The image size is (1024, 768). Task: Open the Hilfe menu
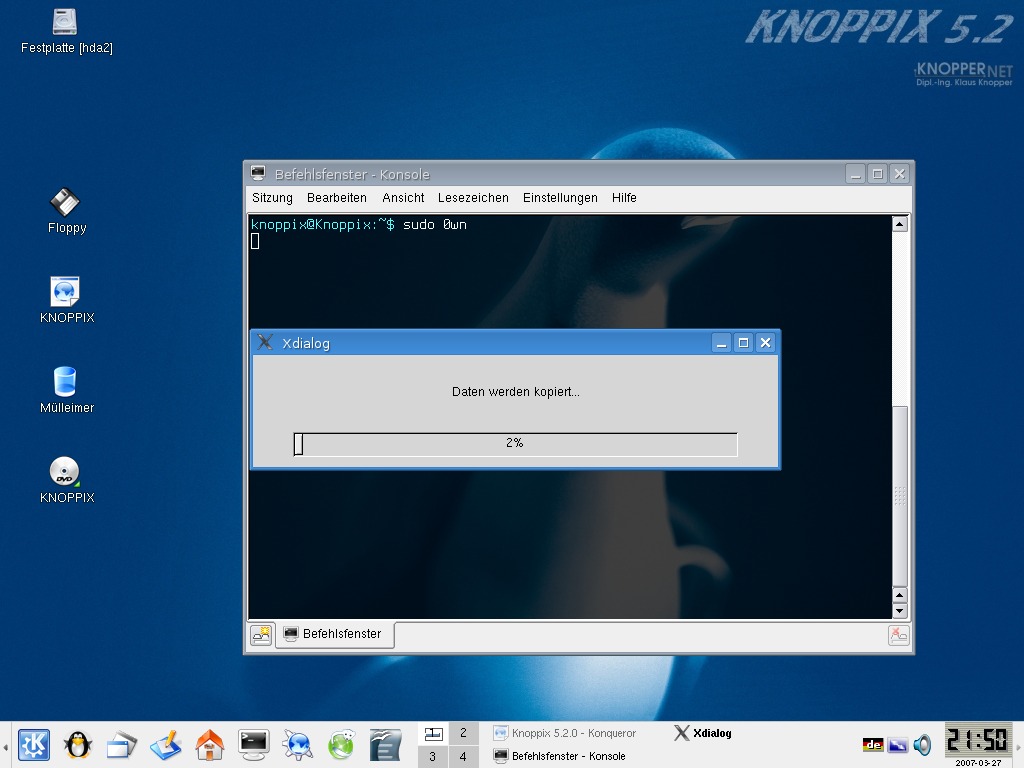click(624, 198)
